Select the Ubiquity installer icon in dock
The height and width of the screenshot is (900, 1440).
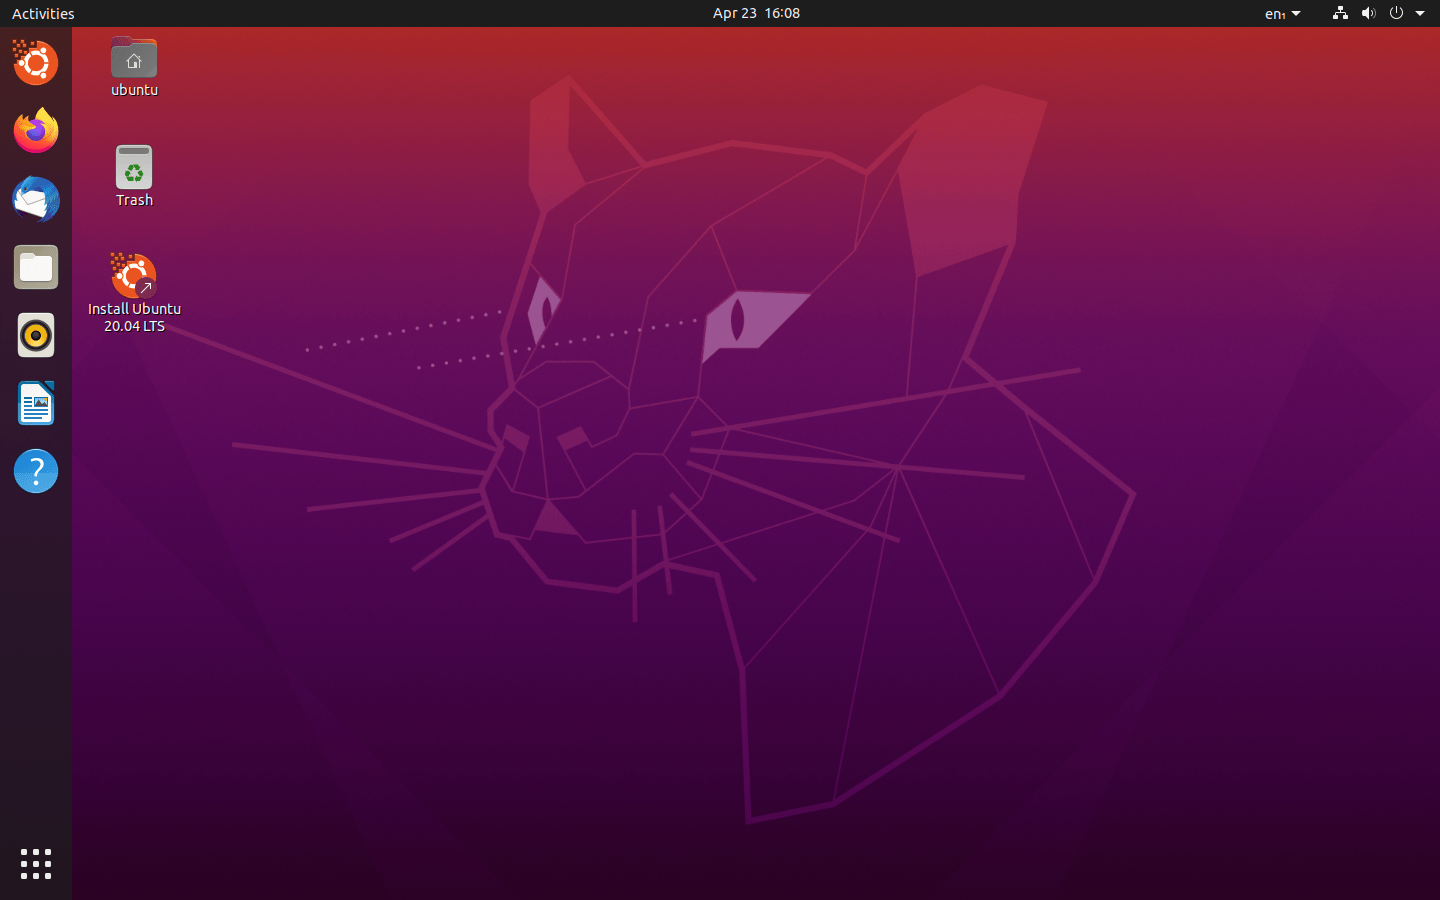(35, 63)
